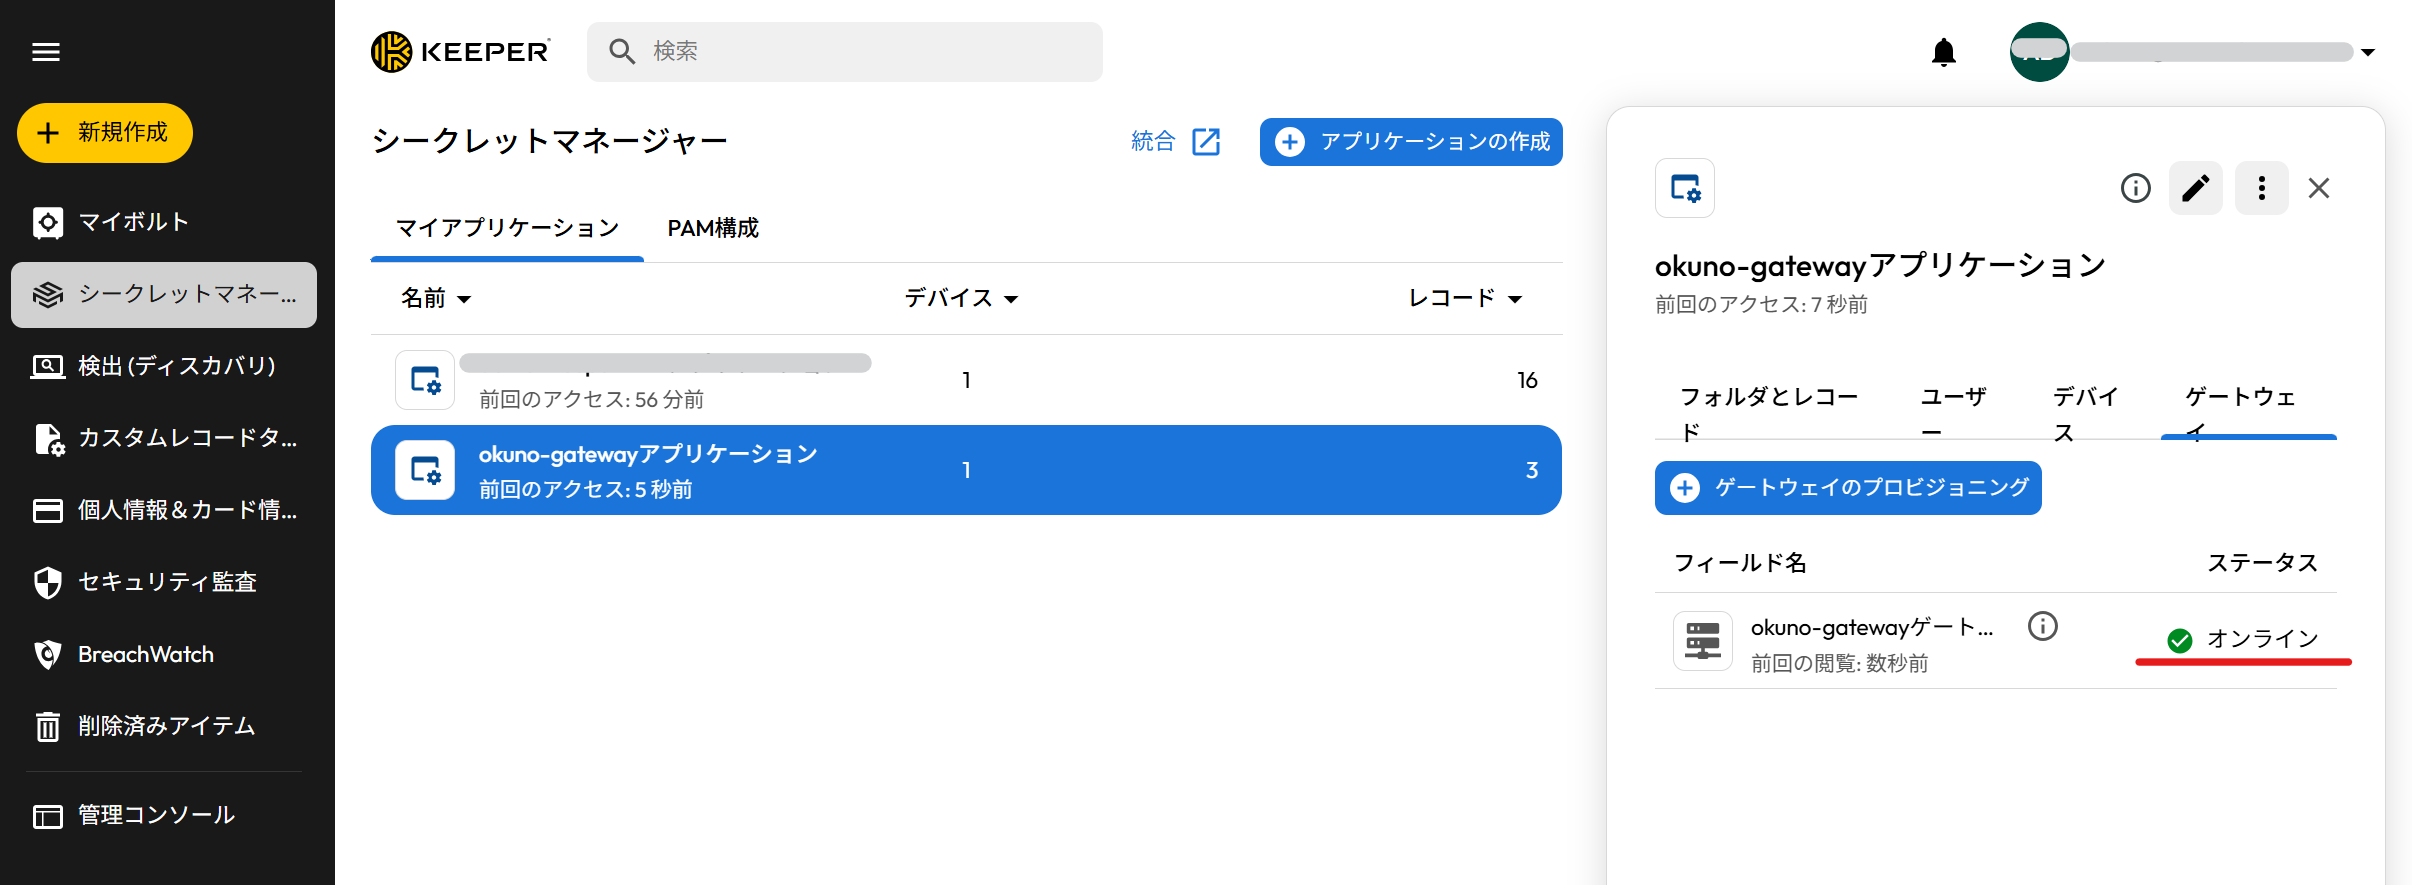Viewport: 2412px width, 885px height.
Task: Click the pencil edit icon
Action: (x=2195, y=188)
